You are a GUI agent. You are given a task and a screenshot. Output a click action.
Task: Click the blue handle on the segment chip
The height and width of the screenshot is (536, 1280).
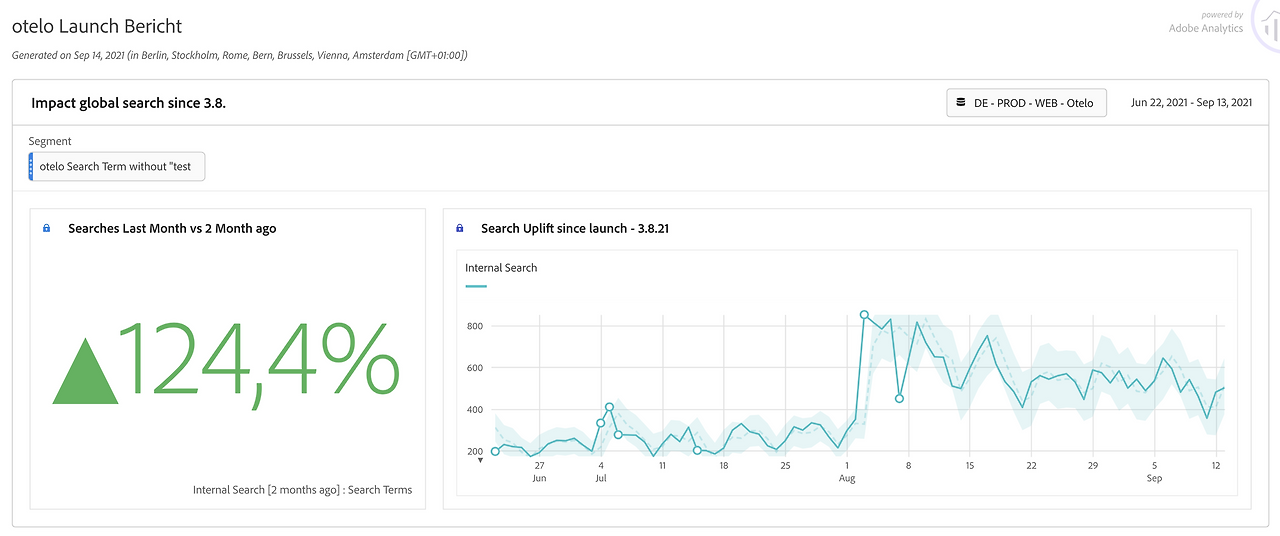pos(31,166)
